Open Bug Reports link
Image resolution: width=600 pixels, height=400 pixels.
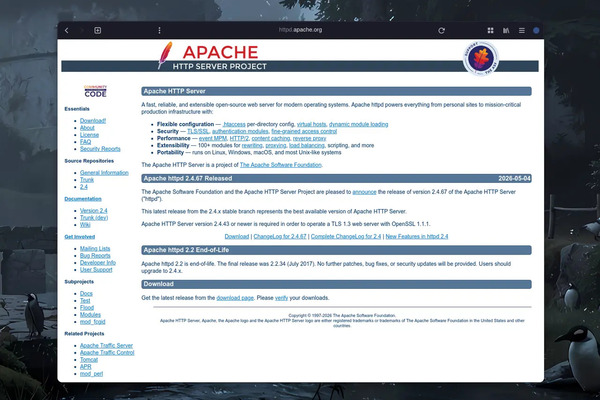click(x=95, y=255)
